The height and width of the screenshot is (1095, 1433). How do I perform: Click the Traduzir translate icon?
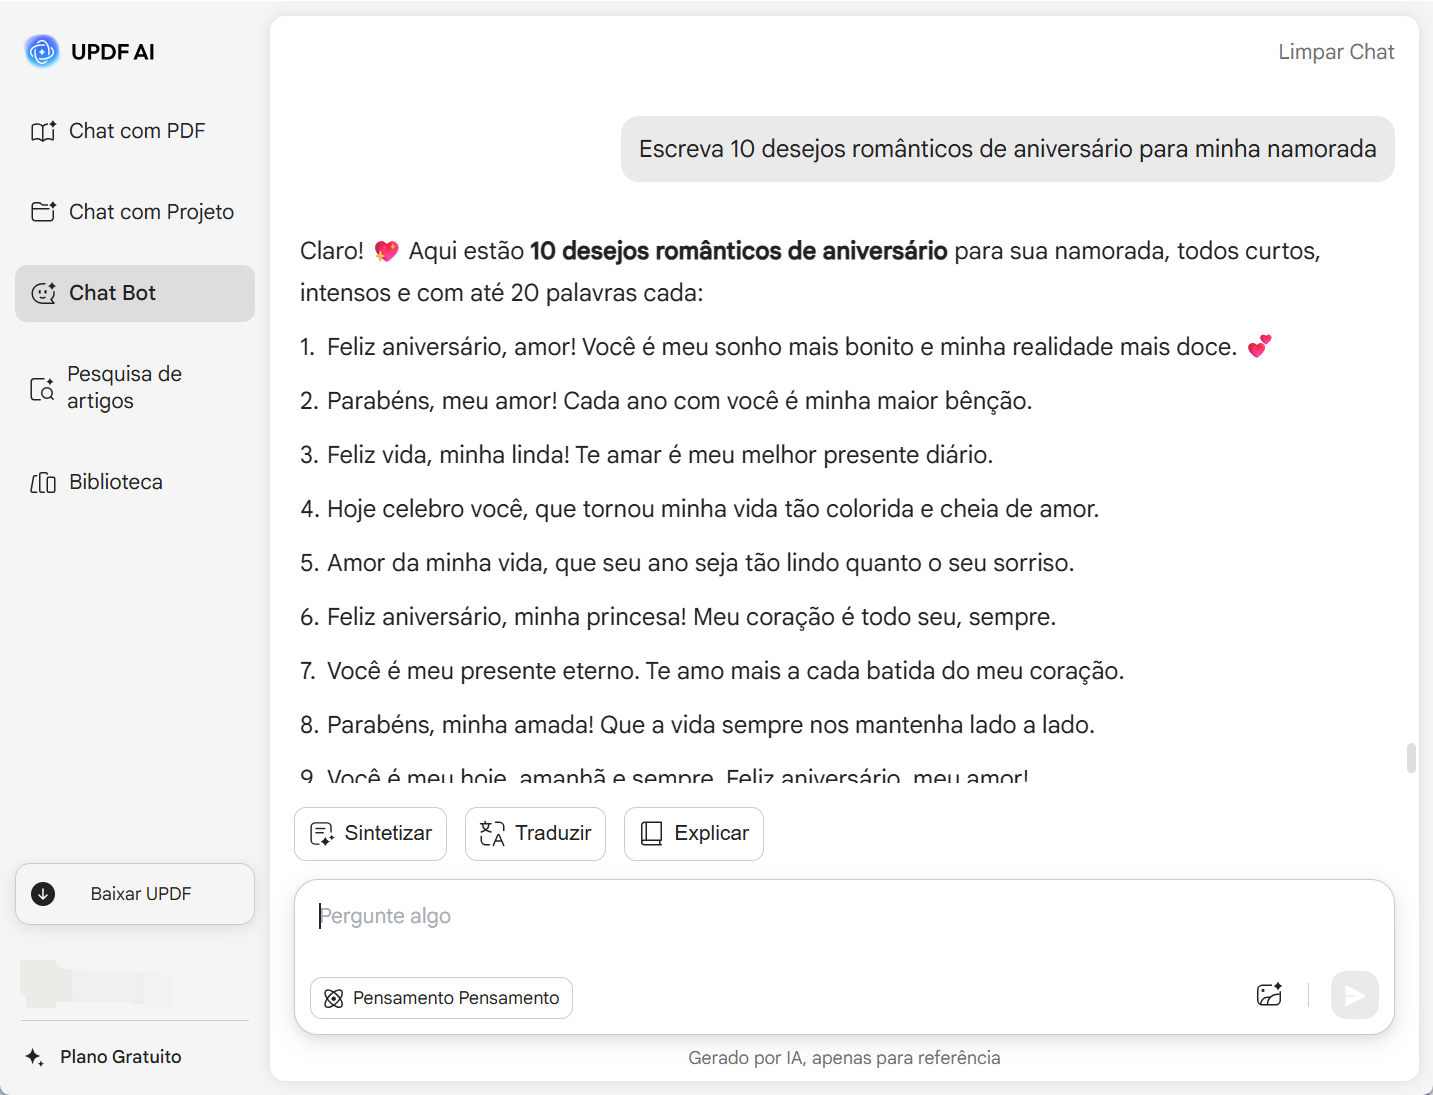pos(492,834)
